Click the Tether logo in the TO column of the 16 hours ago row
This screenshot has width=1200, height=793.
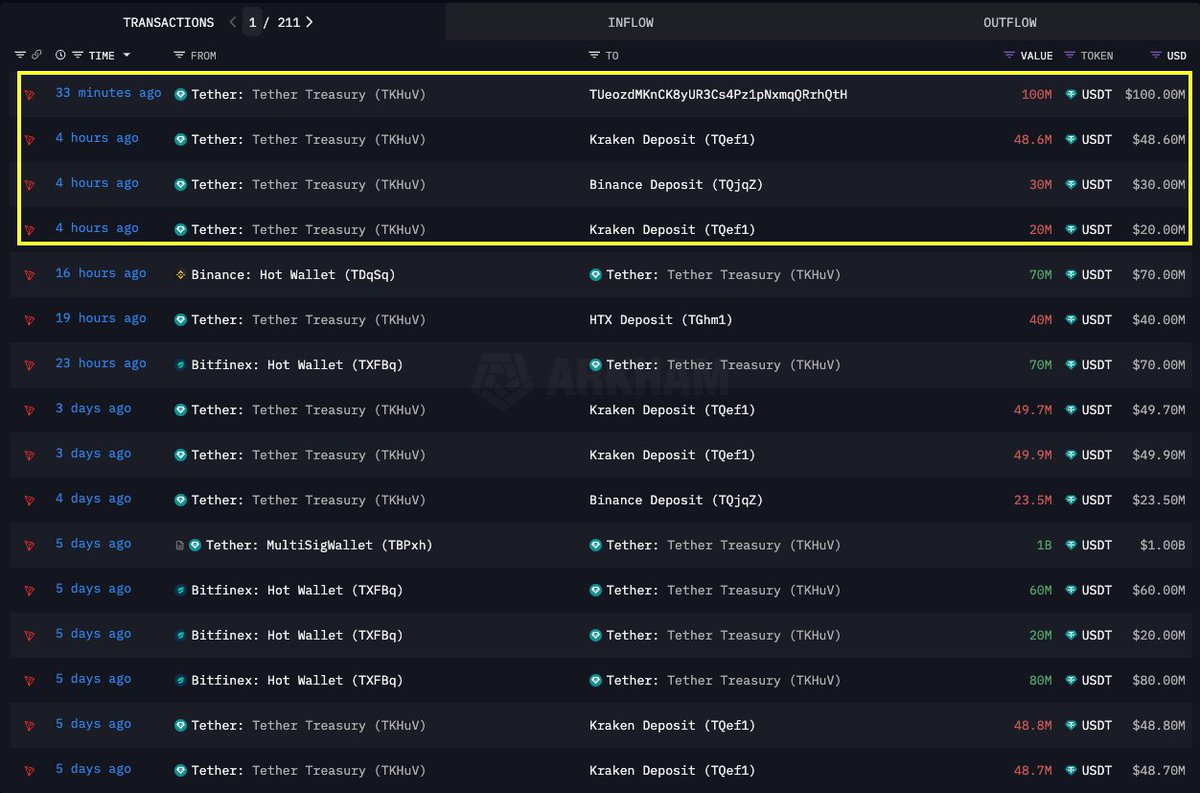coord(596,275)
